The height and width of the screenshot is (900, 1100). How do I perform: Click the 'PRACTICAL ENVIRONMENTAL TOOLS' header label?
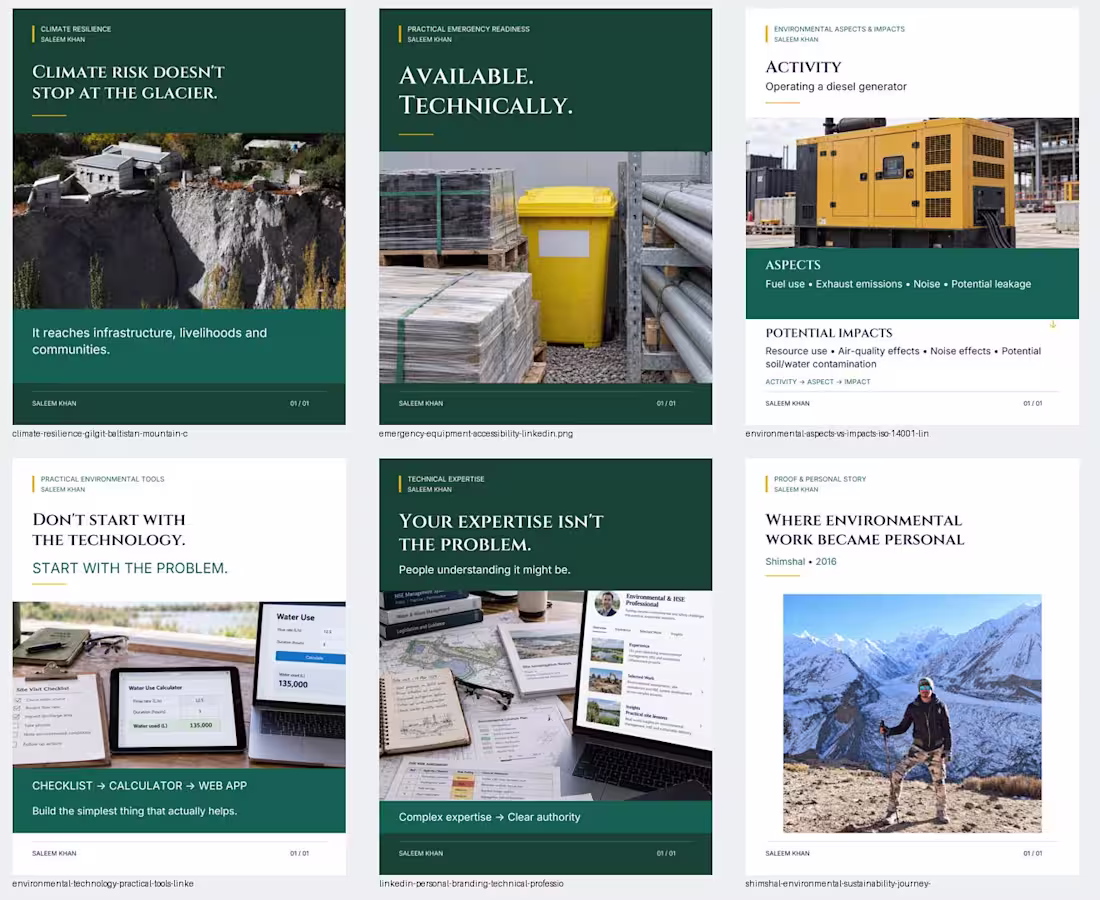tap(102, 479)
